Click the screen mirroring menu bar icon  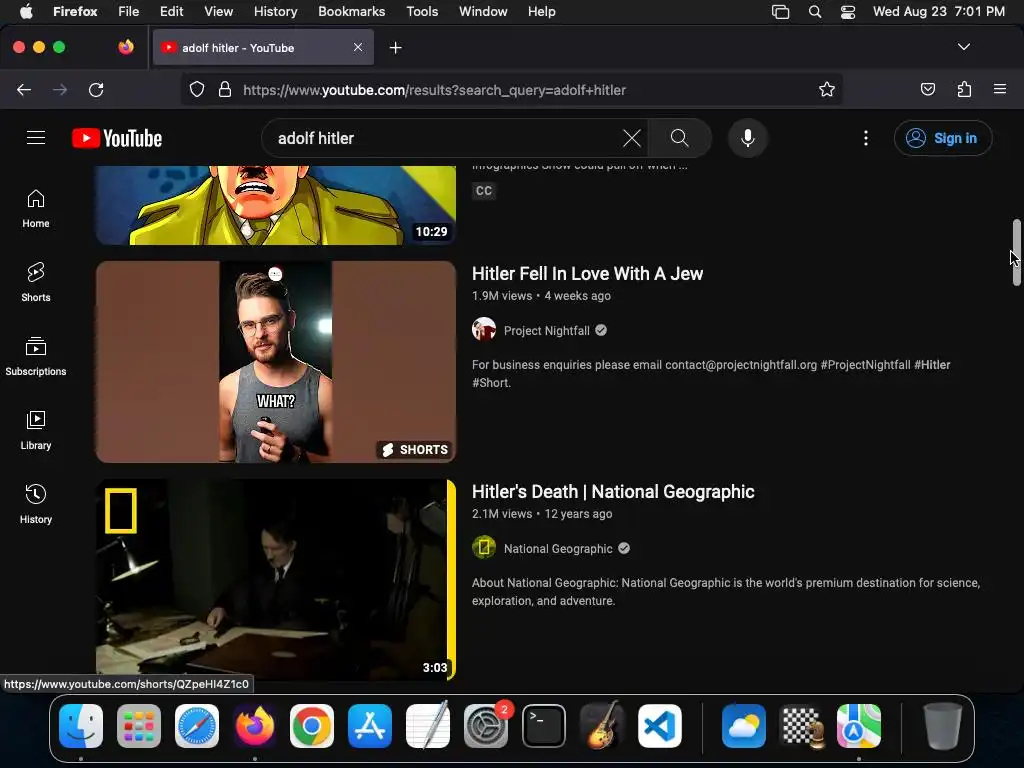(x=780, y=12)
